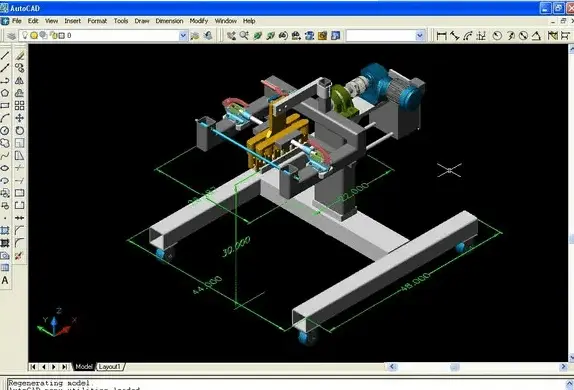Select the Line draw tool
The width and height of the screenshot is (574, 390).
[x=5, y=56]
